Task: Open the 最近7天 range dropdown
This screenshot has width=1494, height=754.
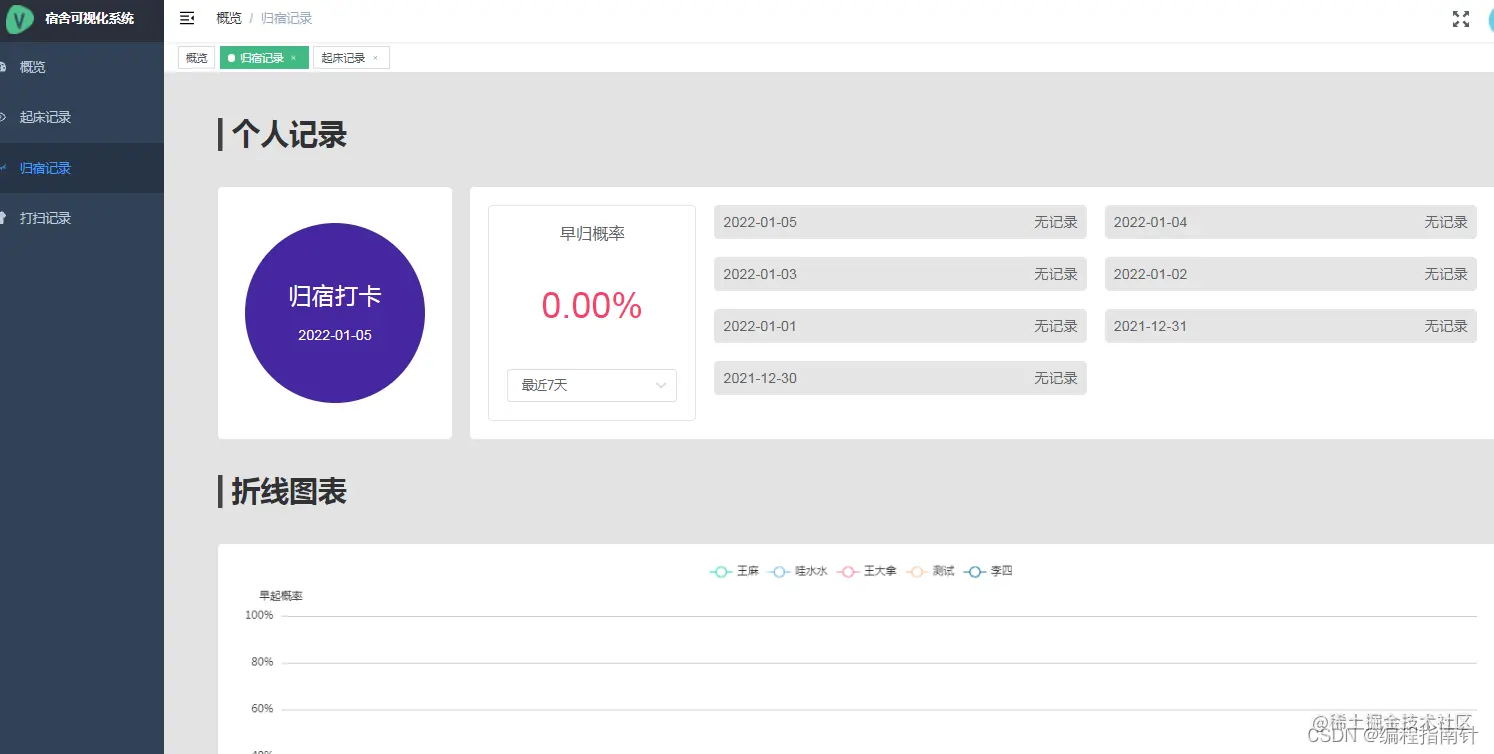Action: [592, 385]
